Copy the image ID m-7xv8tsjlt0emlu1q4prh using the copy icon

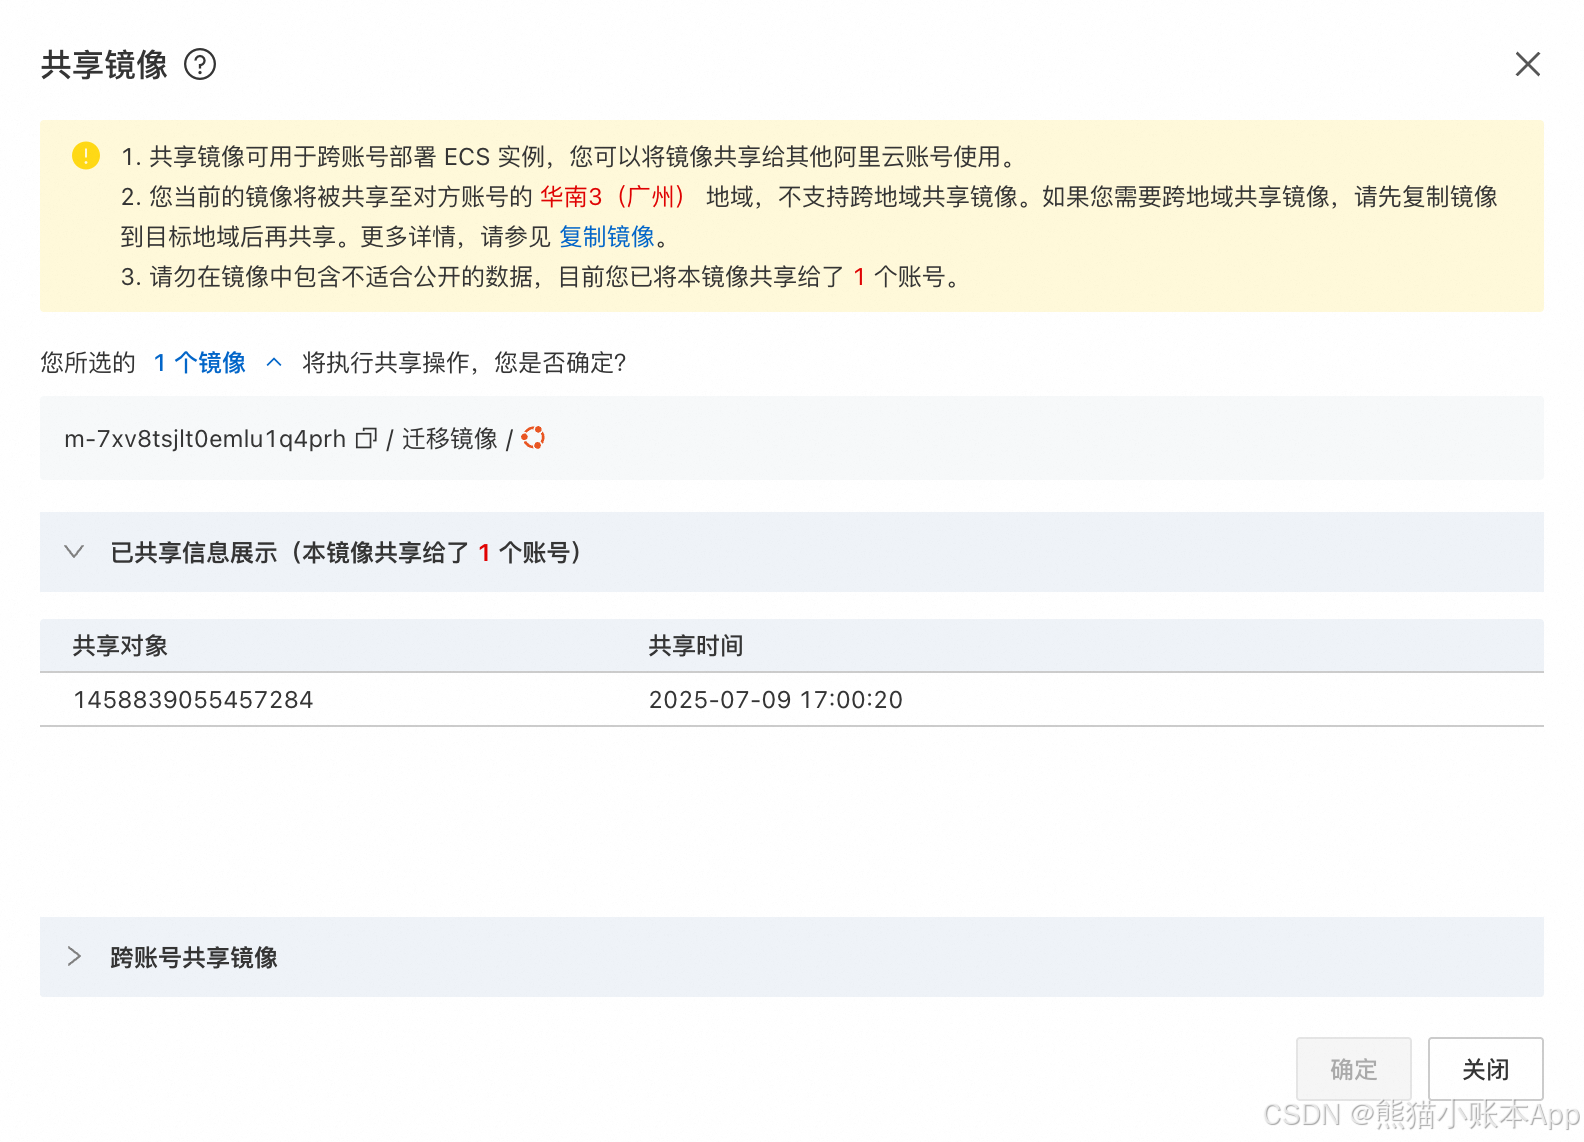[366, 438]
